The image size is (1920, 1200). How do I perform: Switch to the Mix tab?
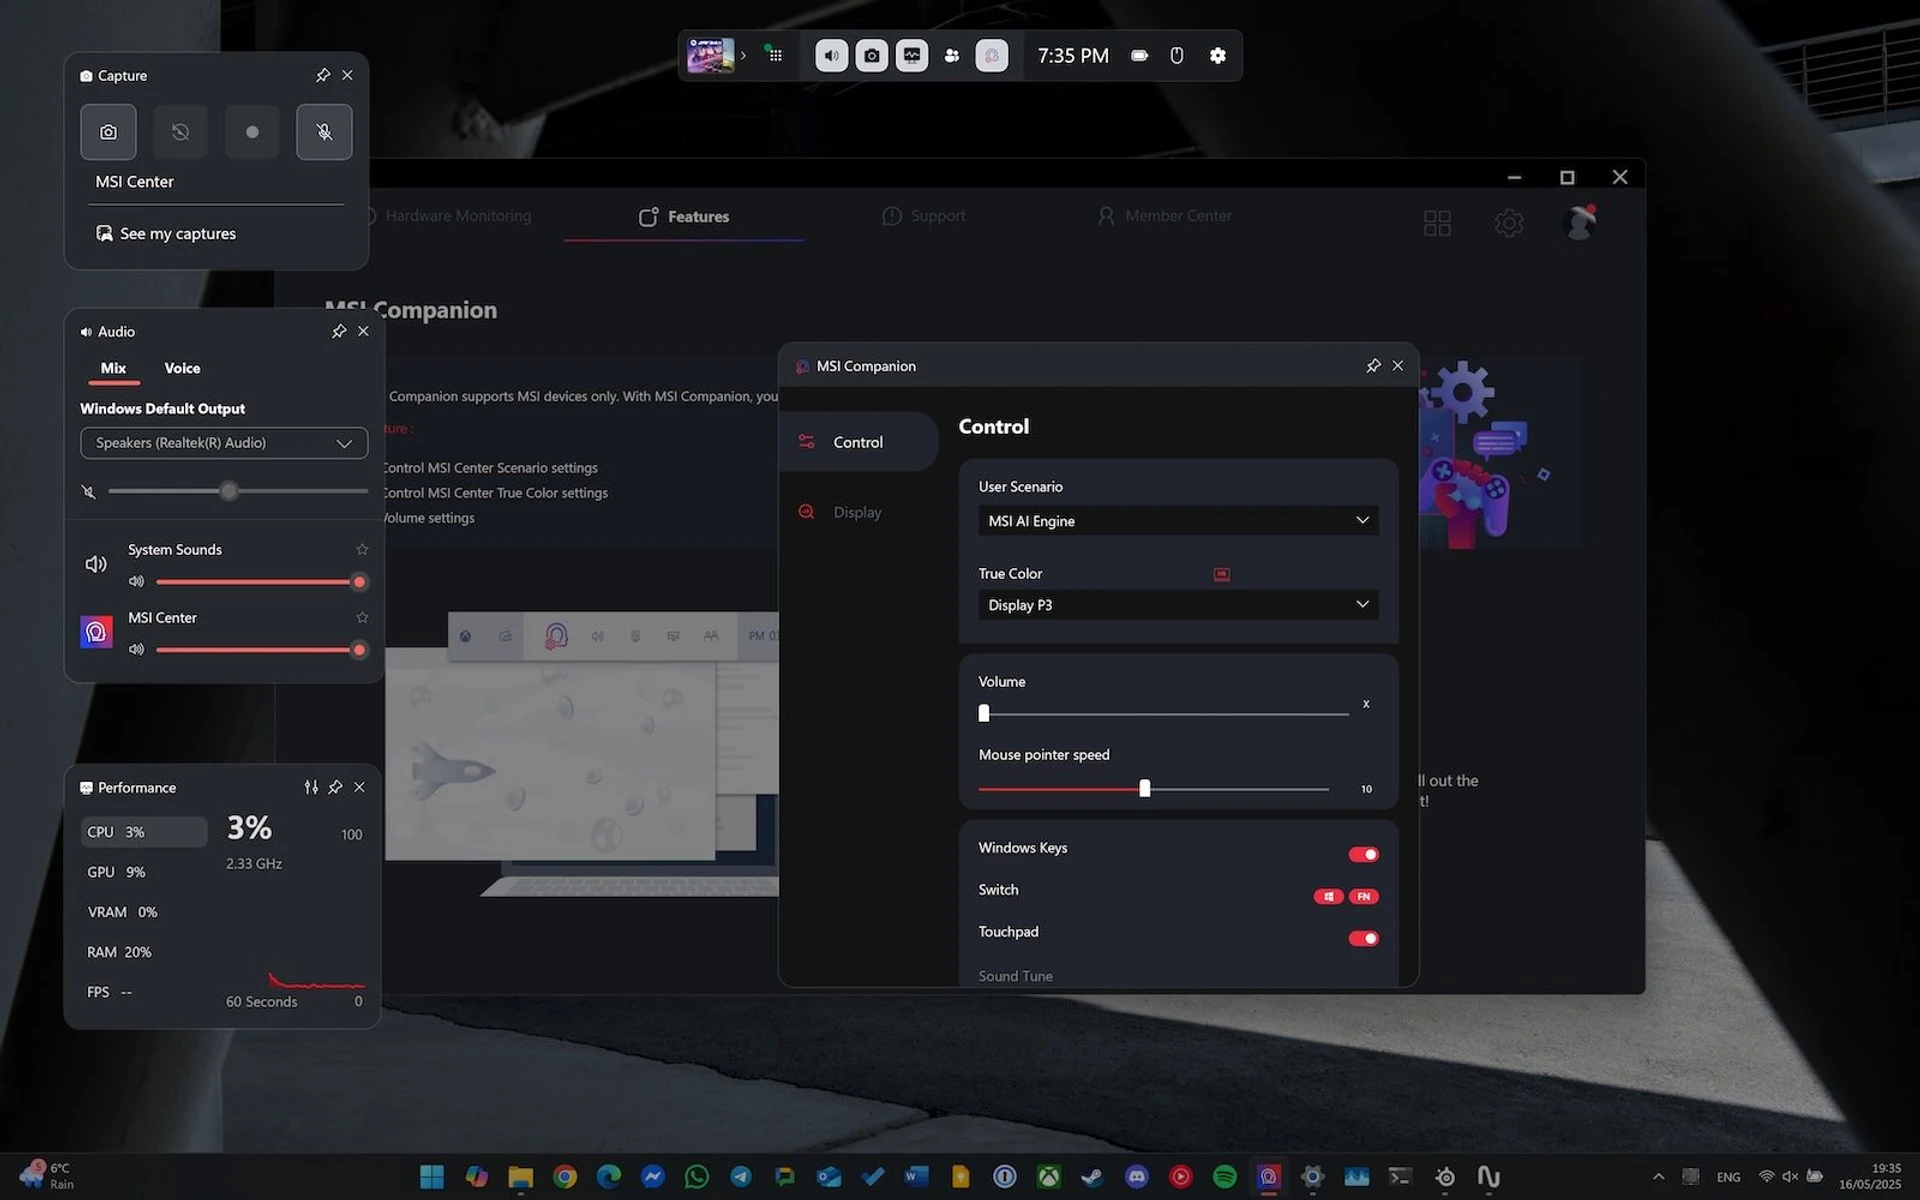coord(114,368)
